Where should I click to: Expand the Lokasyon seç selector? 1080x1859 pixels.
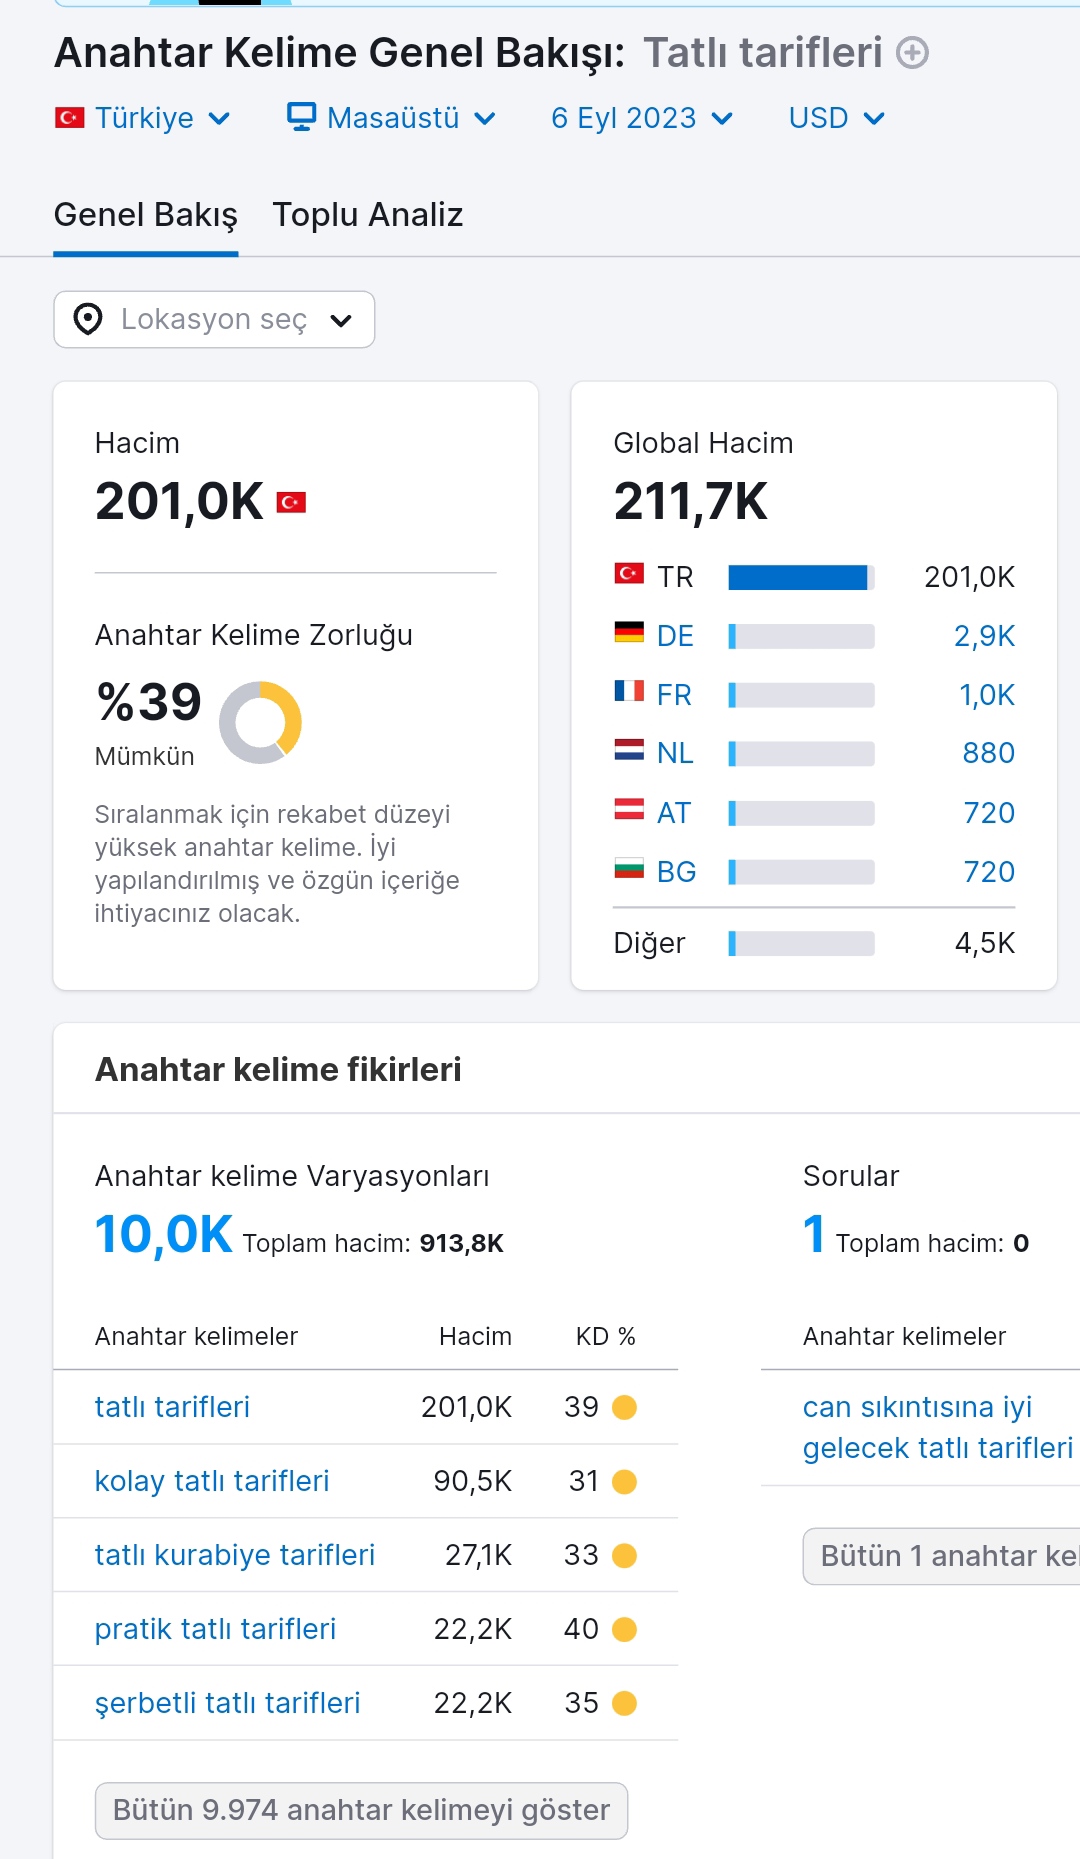(214, 320)
